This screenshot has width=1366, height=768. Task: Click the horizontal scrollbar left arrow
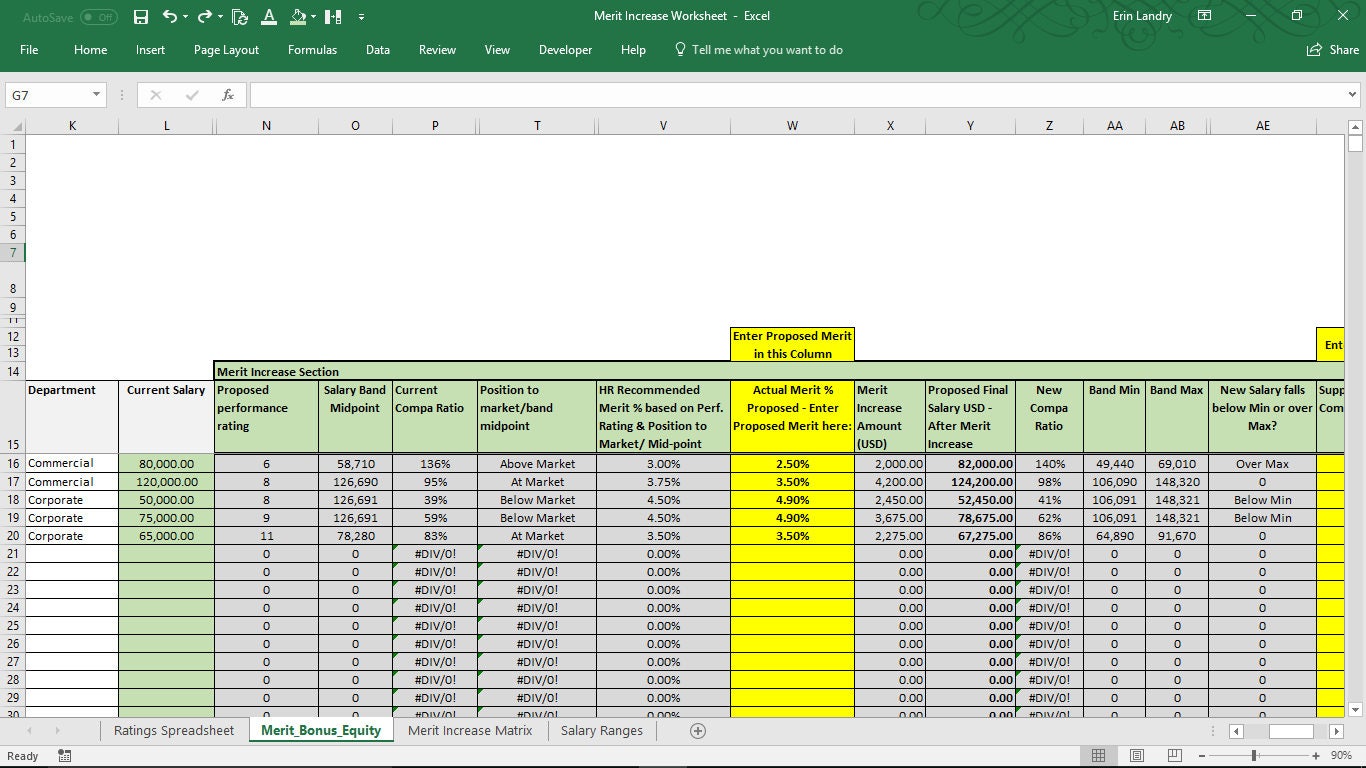click(1236, 731)
